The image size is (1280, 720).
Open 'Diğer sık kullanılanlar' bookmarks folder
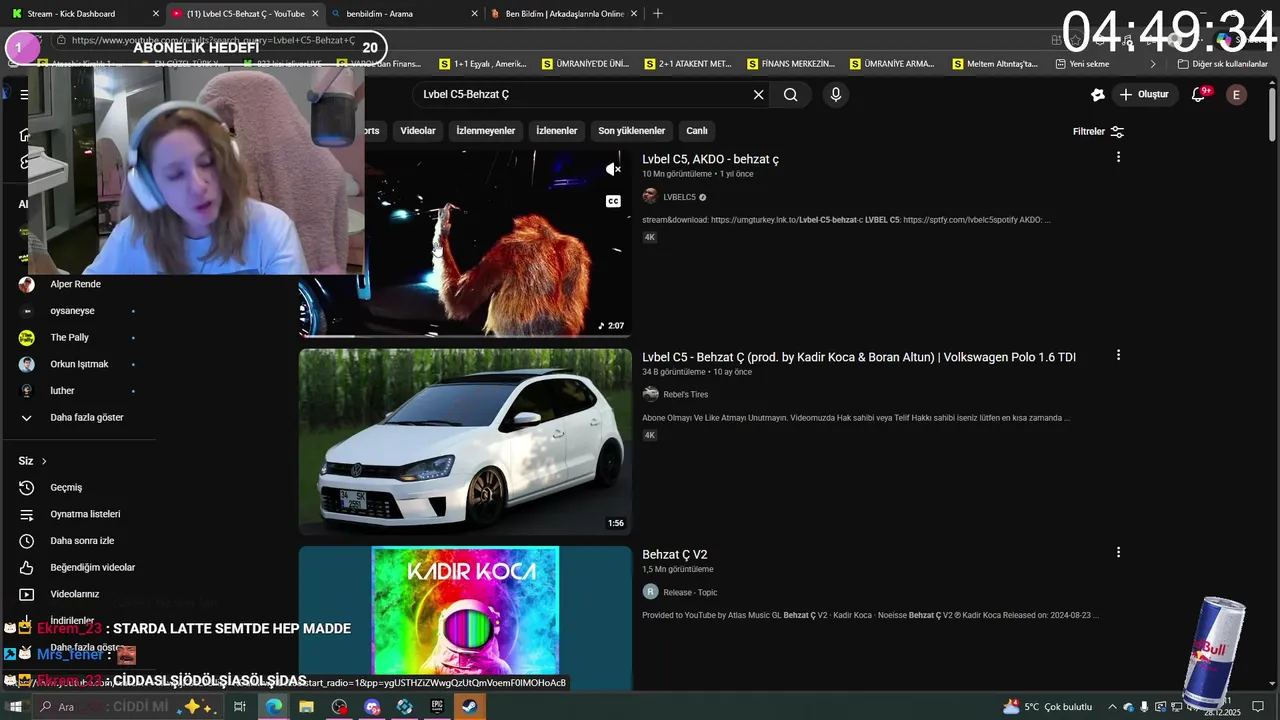click(x=1222, y=64)
